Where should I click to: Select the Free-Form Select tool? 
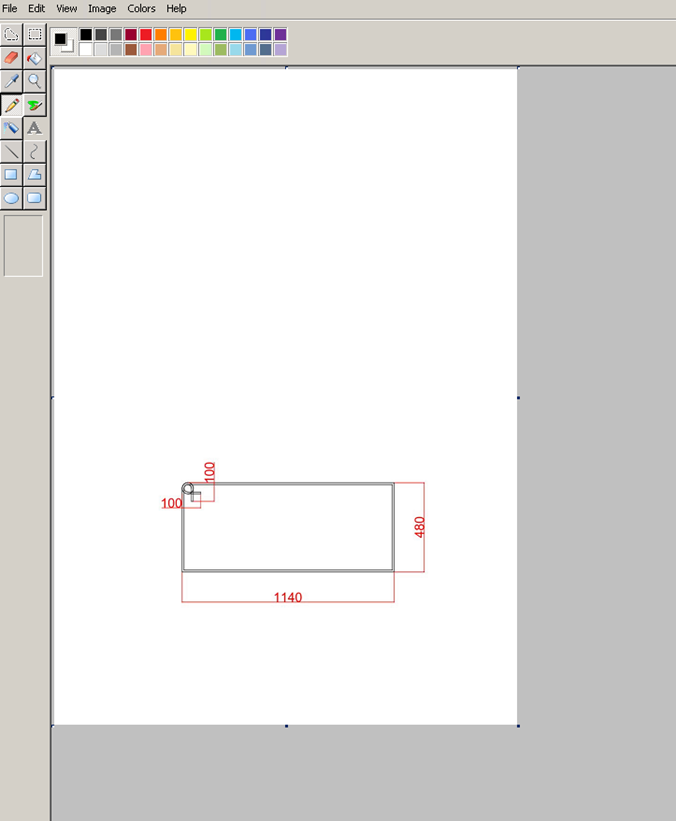(x=11, y=35)
